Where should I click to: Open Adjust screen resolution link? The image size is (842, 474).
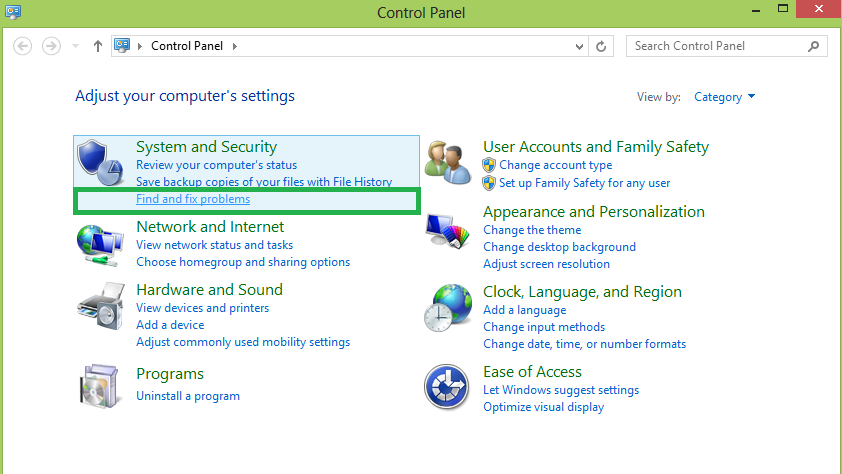(x=547, y=264)
